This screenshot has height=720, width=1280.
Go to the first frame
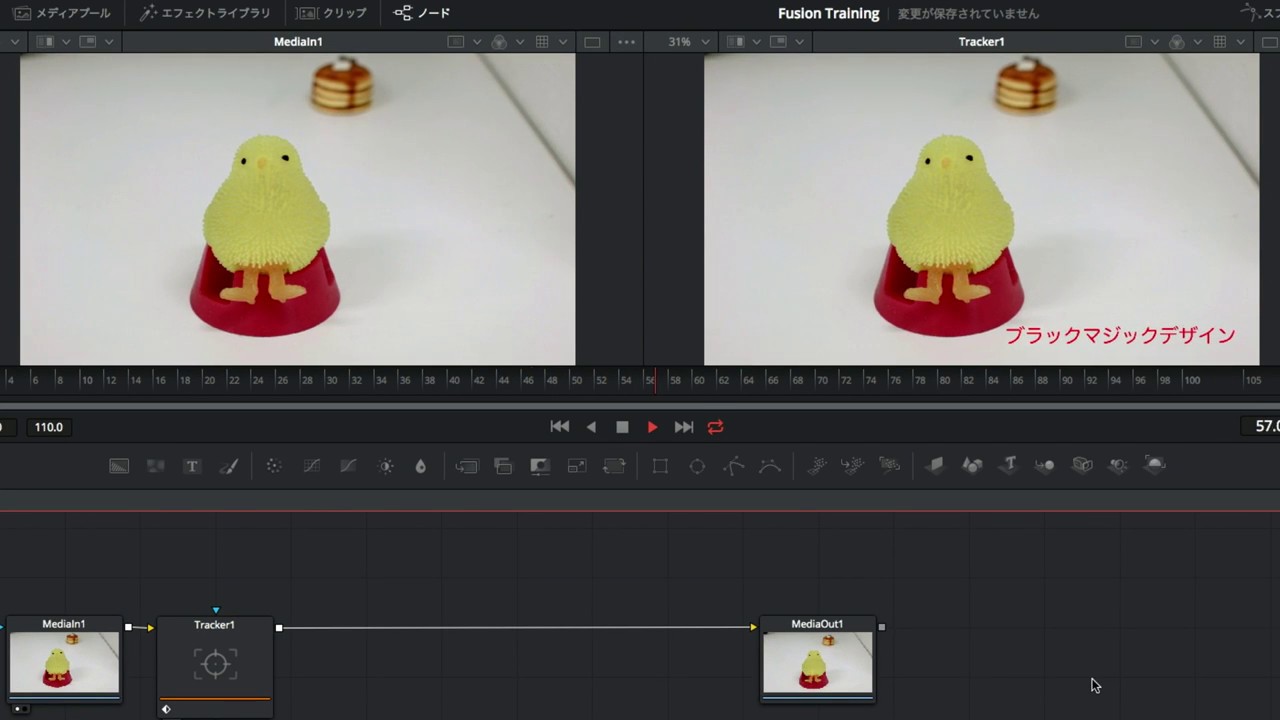click(560, 427)
